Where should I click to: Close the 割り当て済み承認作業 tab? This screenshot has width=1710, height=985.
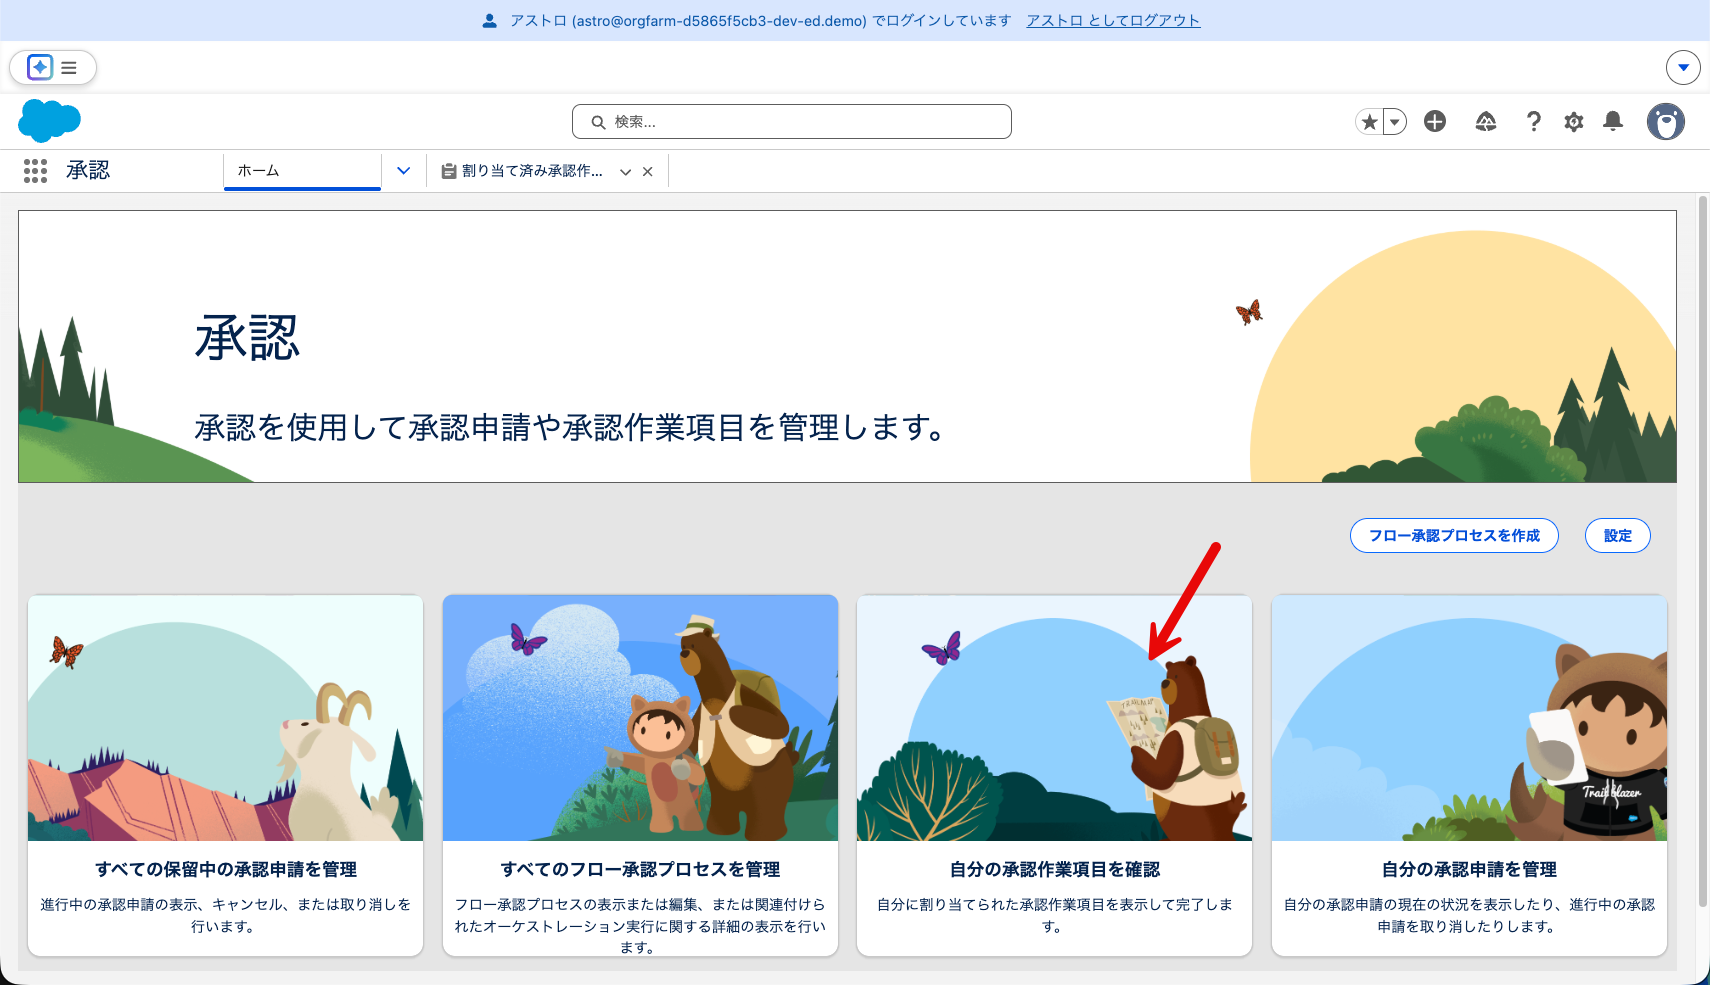(x=648, y=172)
